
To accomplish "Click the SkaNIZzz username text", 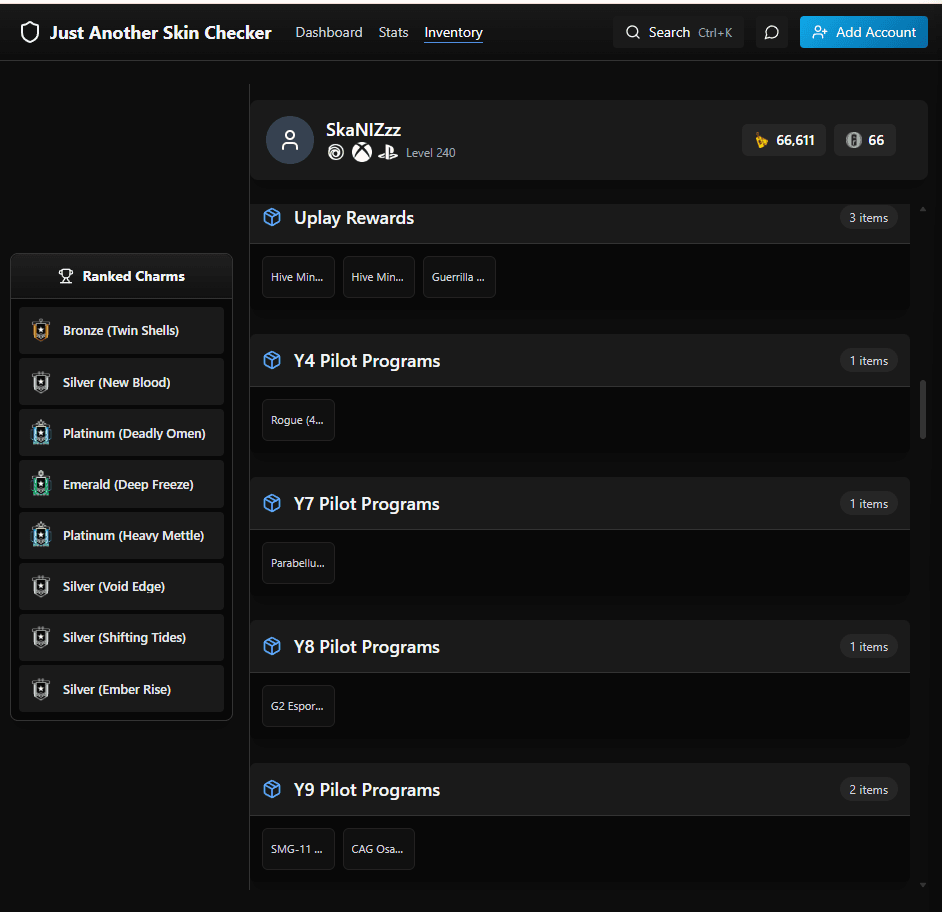I will click(363, 130).
